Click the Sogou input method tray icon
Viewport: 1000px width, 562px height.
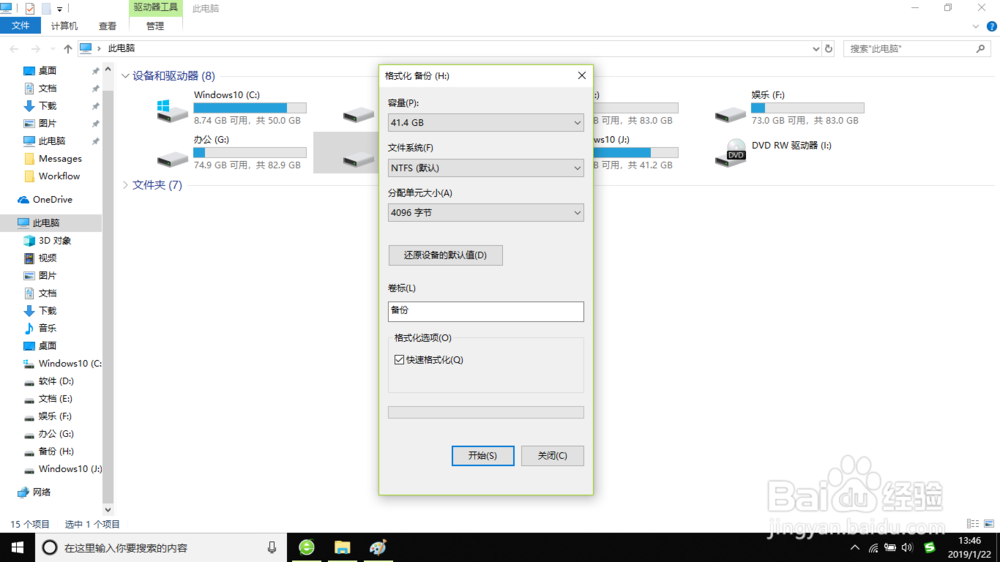930,547
